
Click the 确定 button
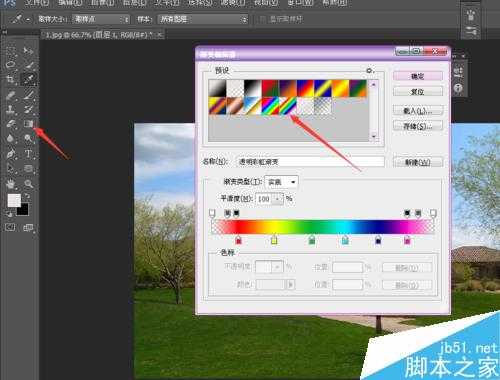[418, 76]
